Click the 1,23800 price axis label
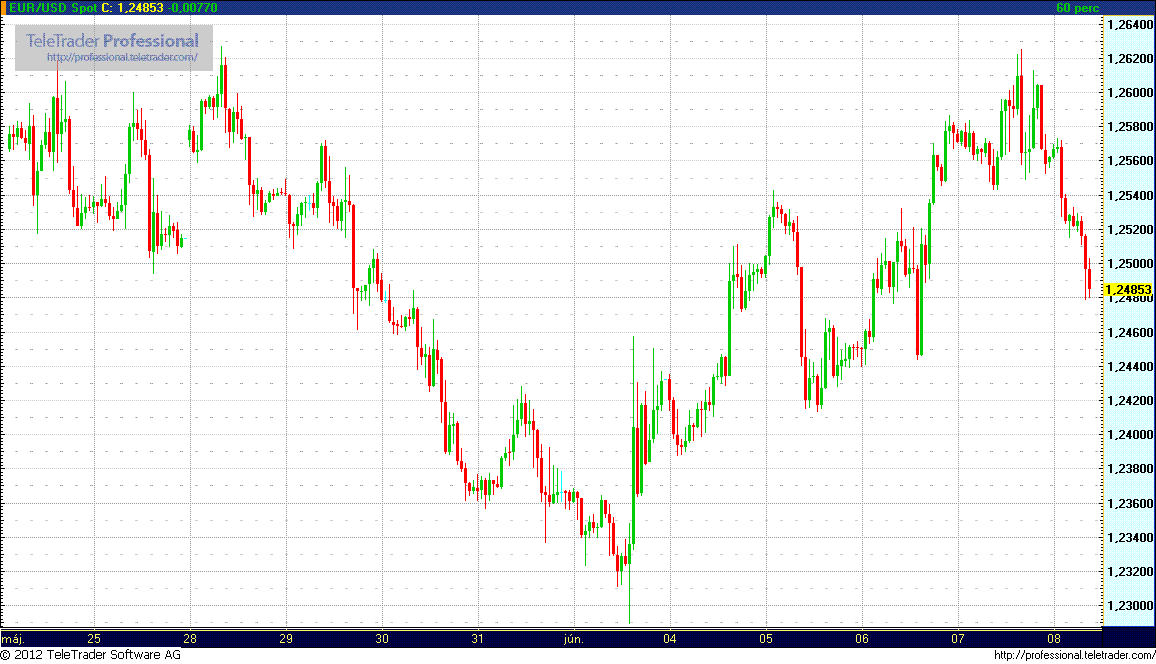Image resolution: width=1156 pixels, height=664 pixels. click(x=1130, y=469)
